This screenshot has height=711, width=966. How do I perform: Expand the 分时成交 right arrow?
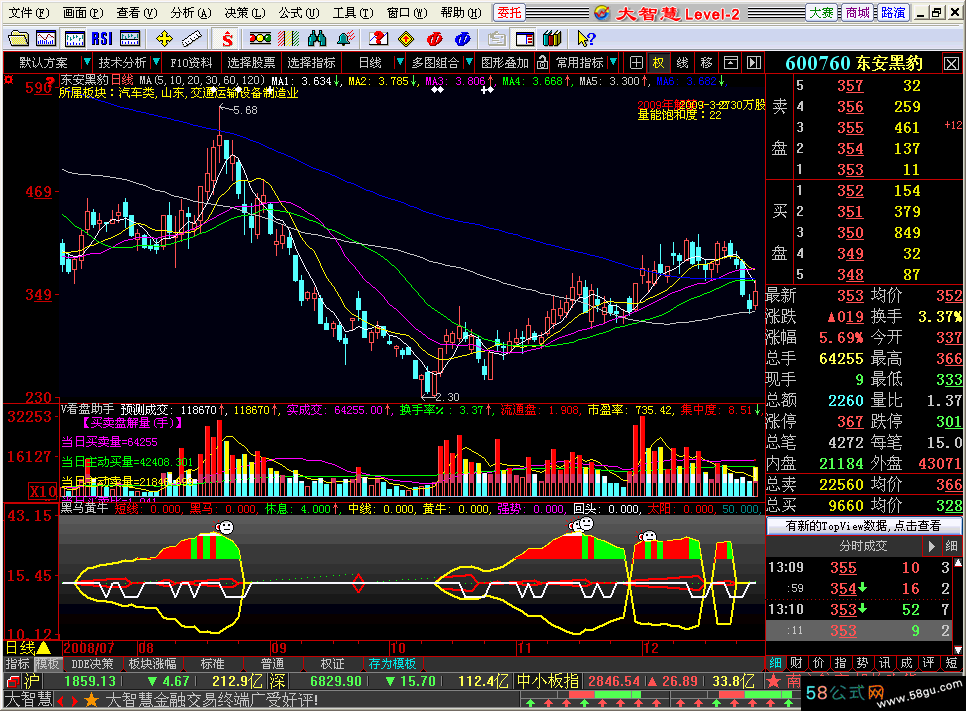coord(932,546)
